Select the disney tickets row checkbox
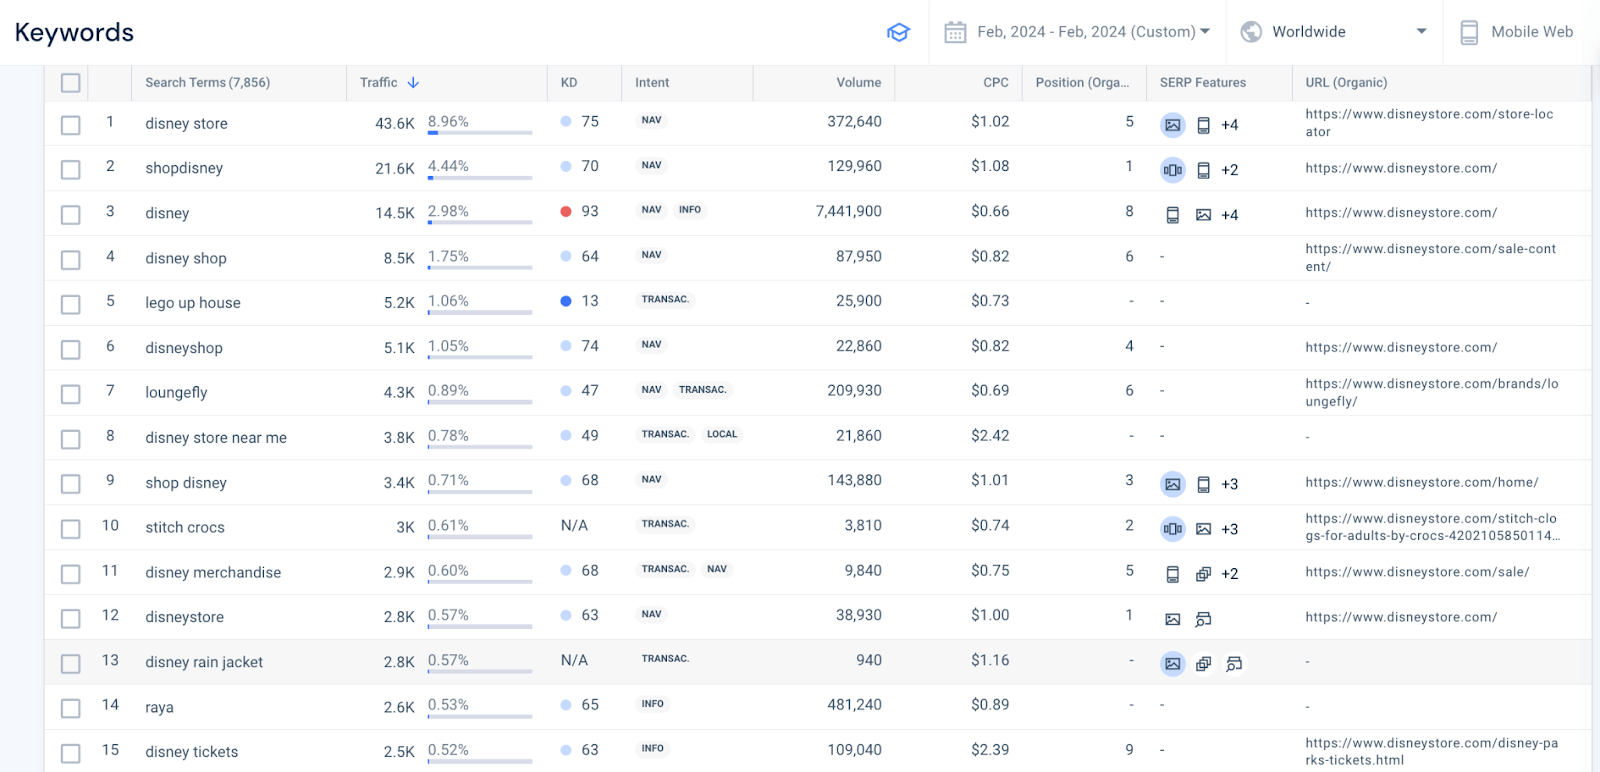The image size is (1600, 772). (x=70, y=753)
